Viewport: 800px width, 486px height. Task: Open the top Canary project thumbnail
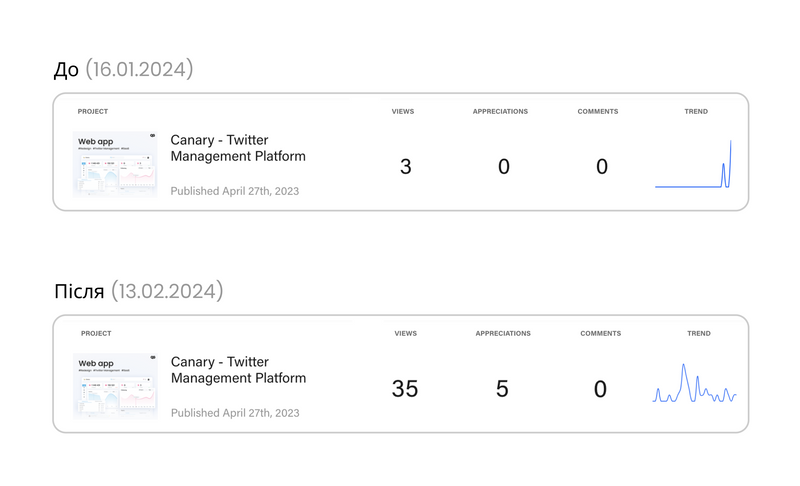[x=115, y=164]
